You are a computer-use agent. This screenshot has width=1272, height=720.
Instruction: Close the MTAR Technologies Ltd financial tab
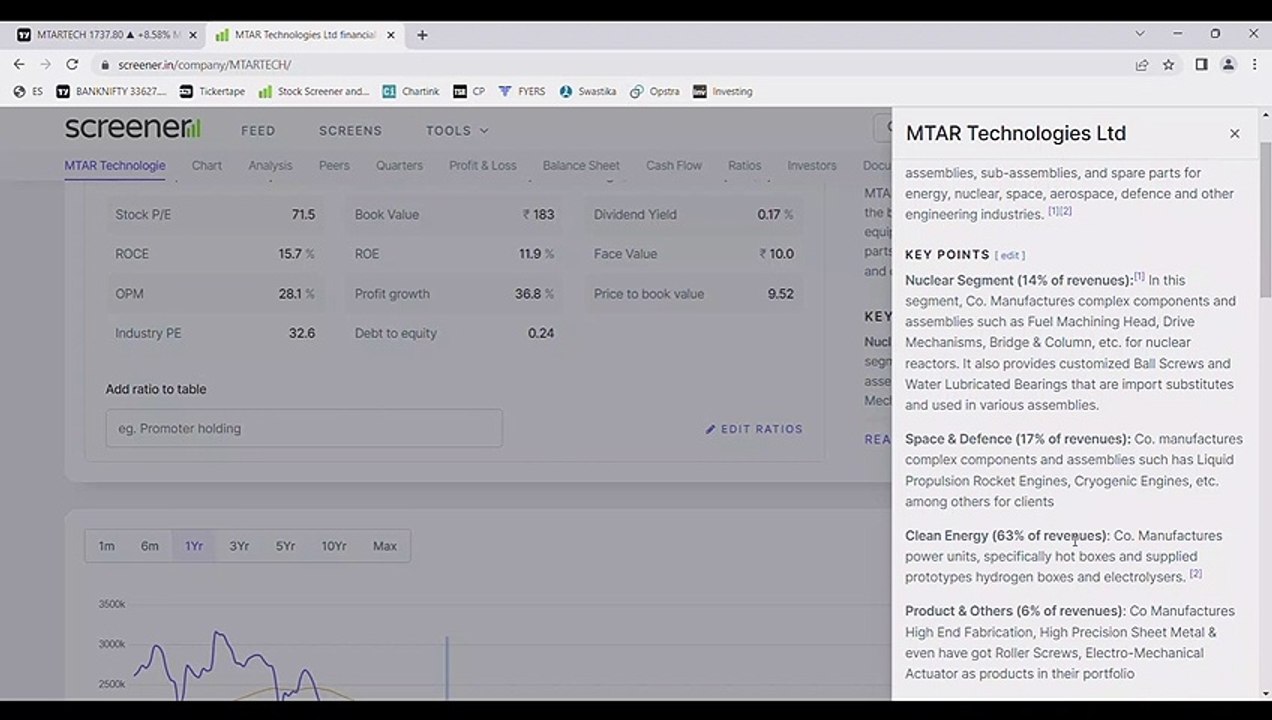391,35
